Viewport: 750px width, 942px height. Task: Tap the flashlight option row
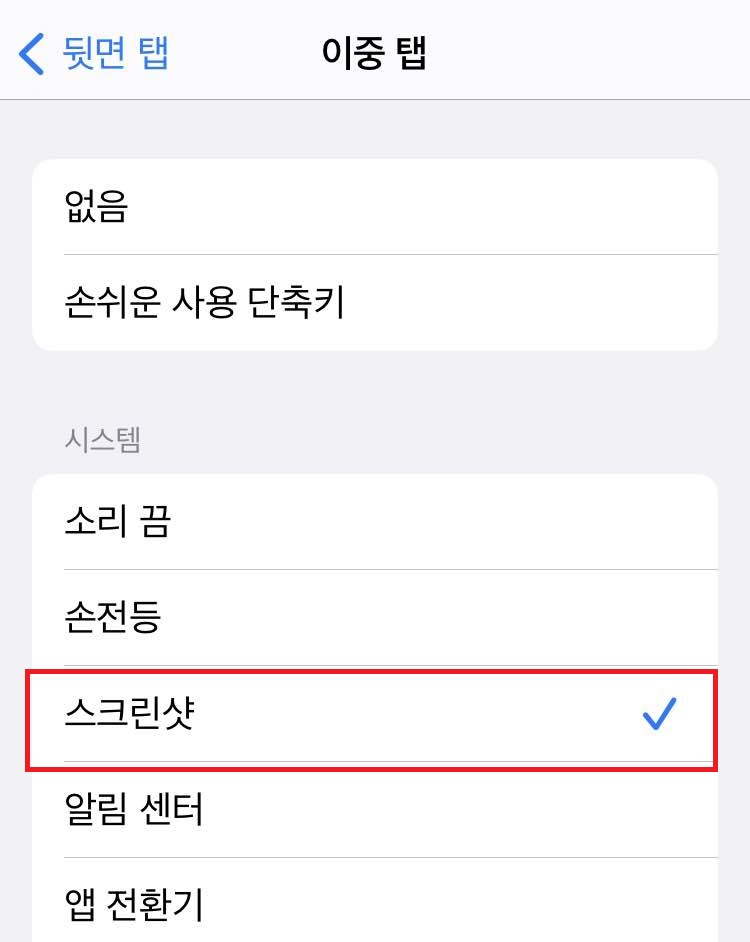(375, 618)
